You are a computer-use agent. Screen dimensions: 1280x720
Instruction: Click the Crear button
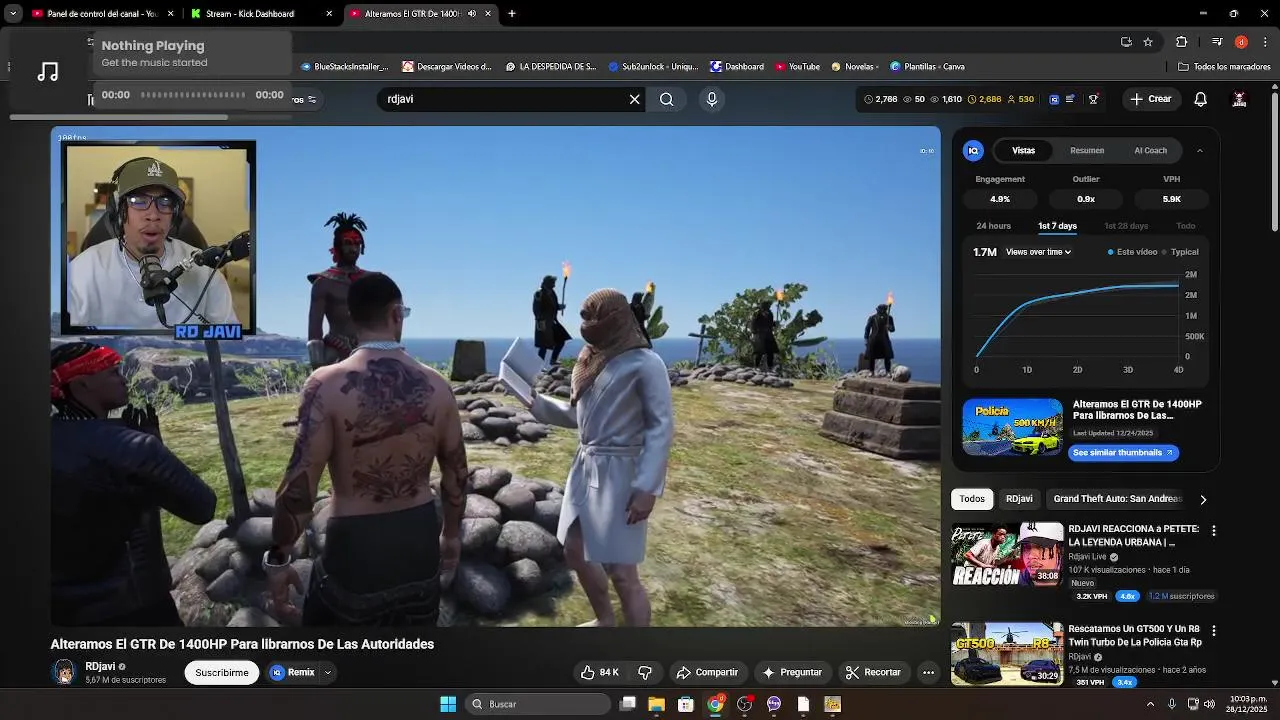(x=1150, y=99)
